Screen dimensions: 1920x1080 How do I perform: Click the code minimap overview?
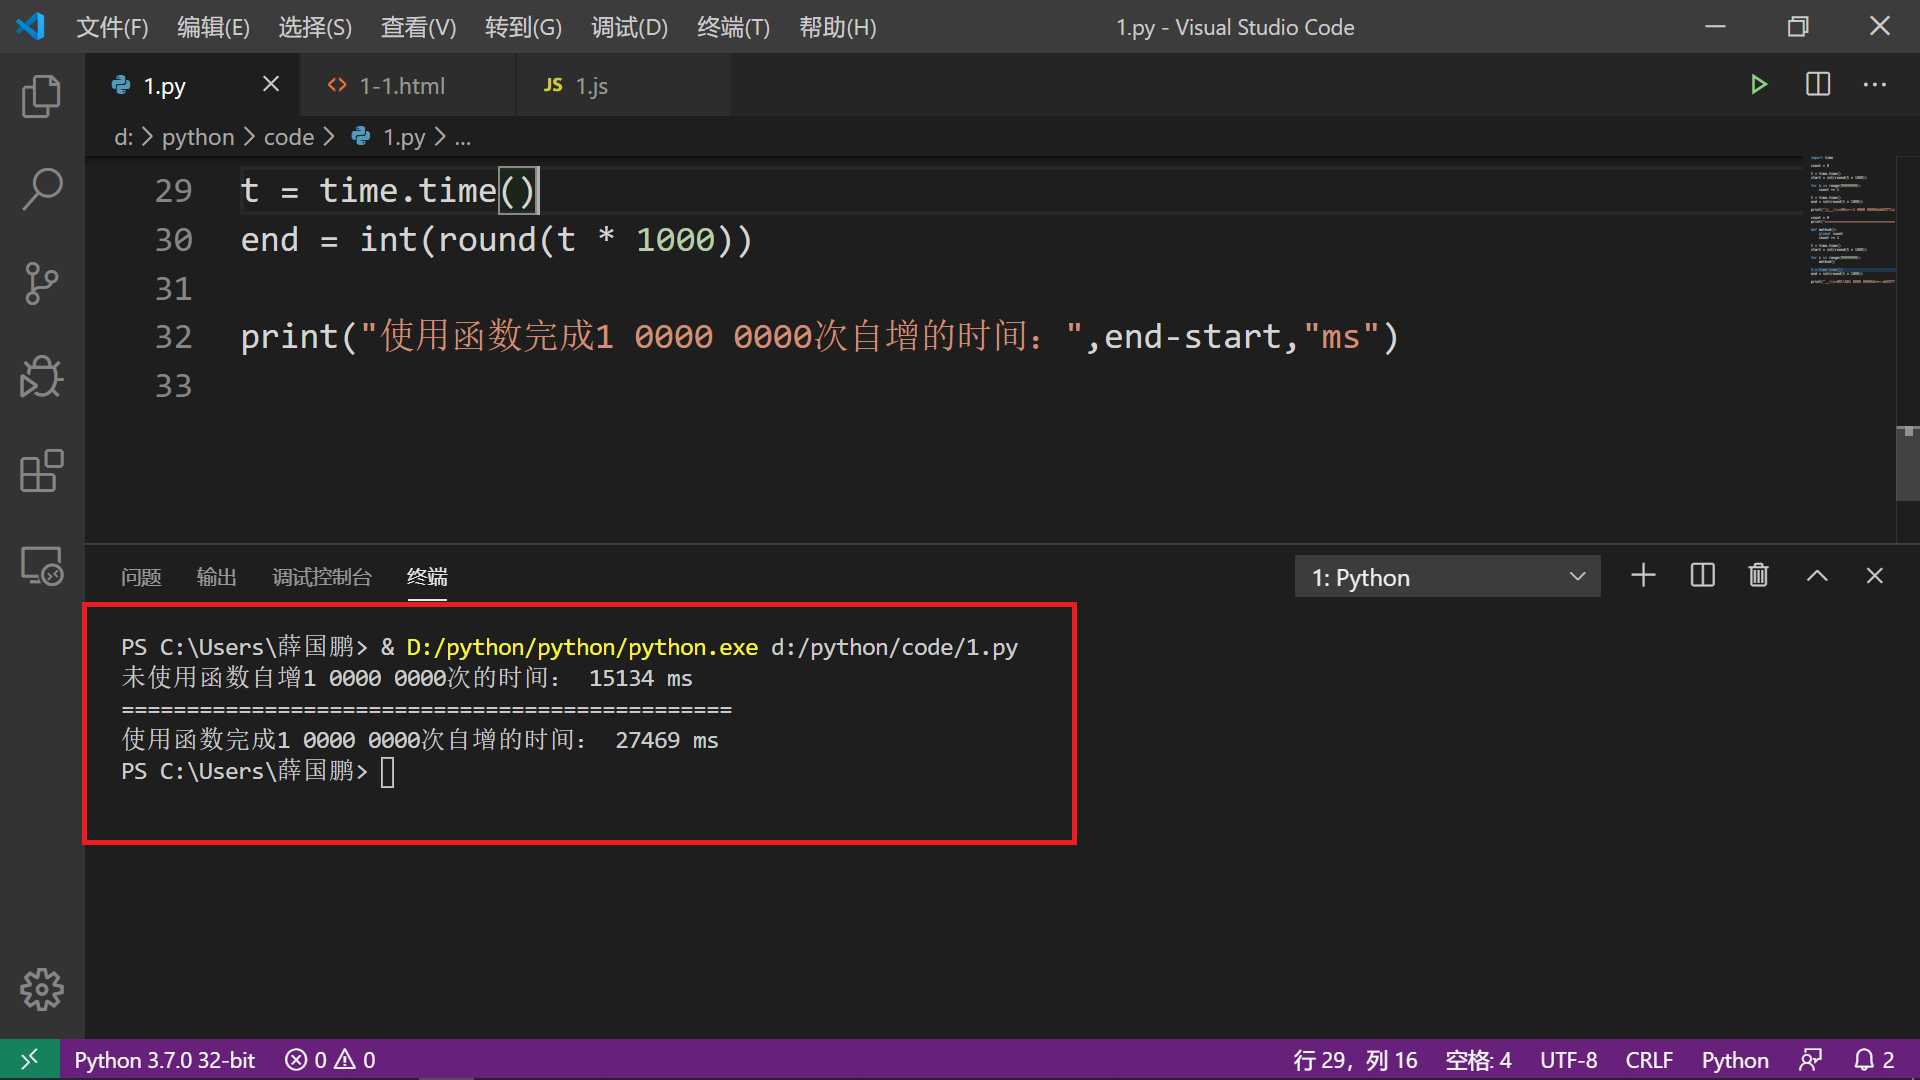click(x=1851, y=220)
